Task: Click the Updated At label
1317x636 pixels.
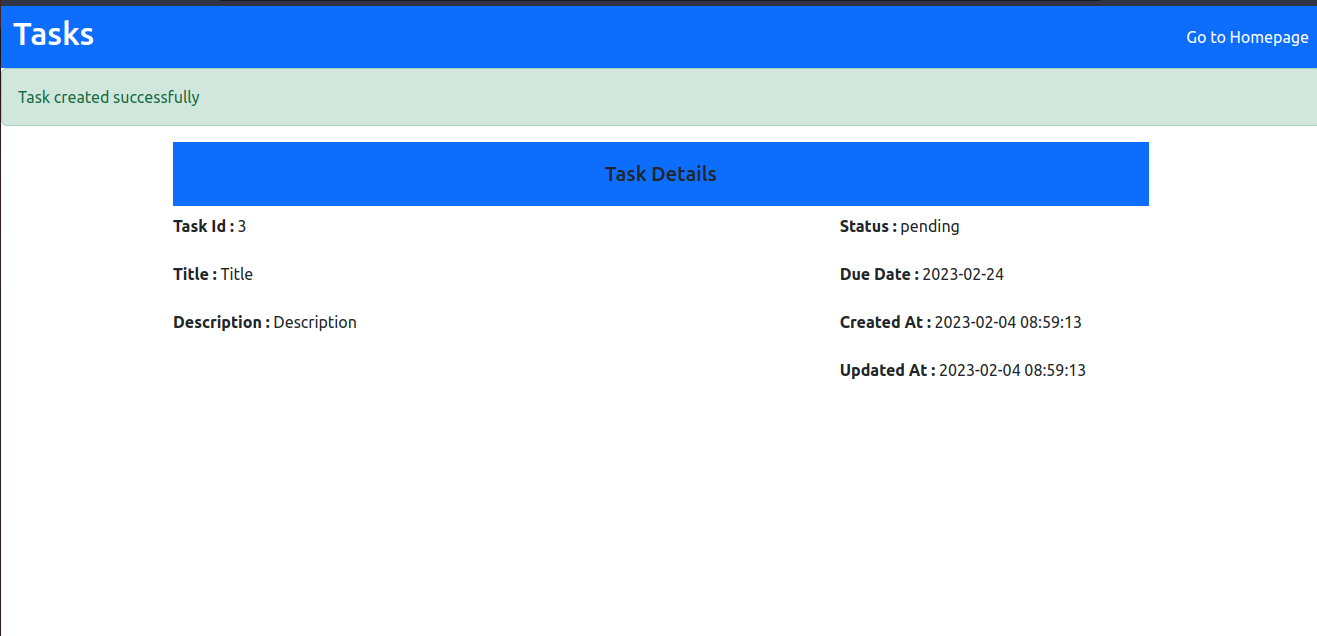Action: coord(888,370)
